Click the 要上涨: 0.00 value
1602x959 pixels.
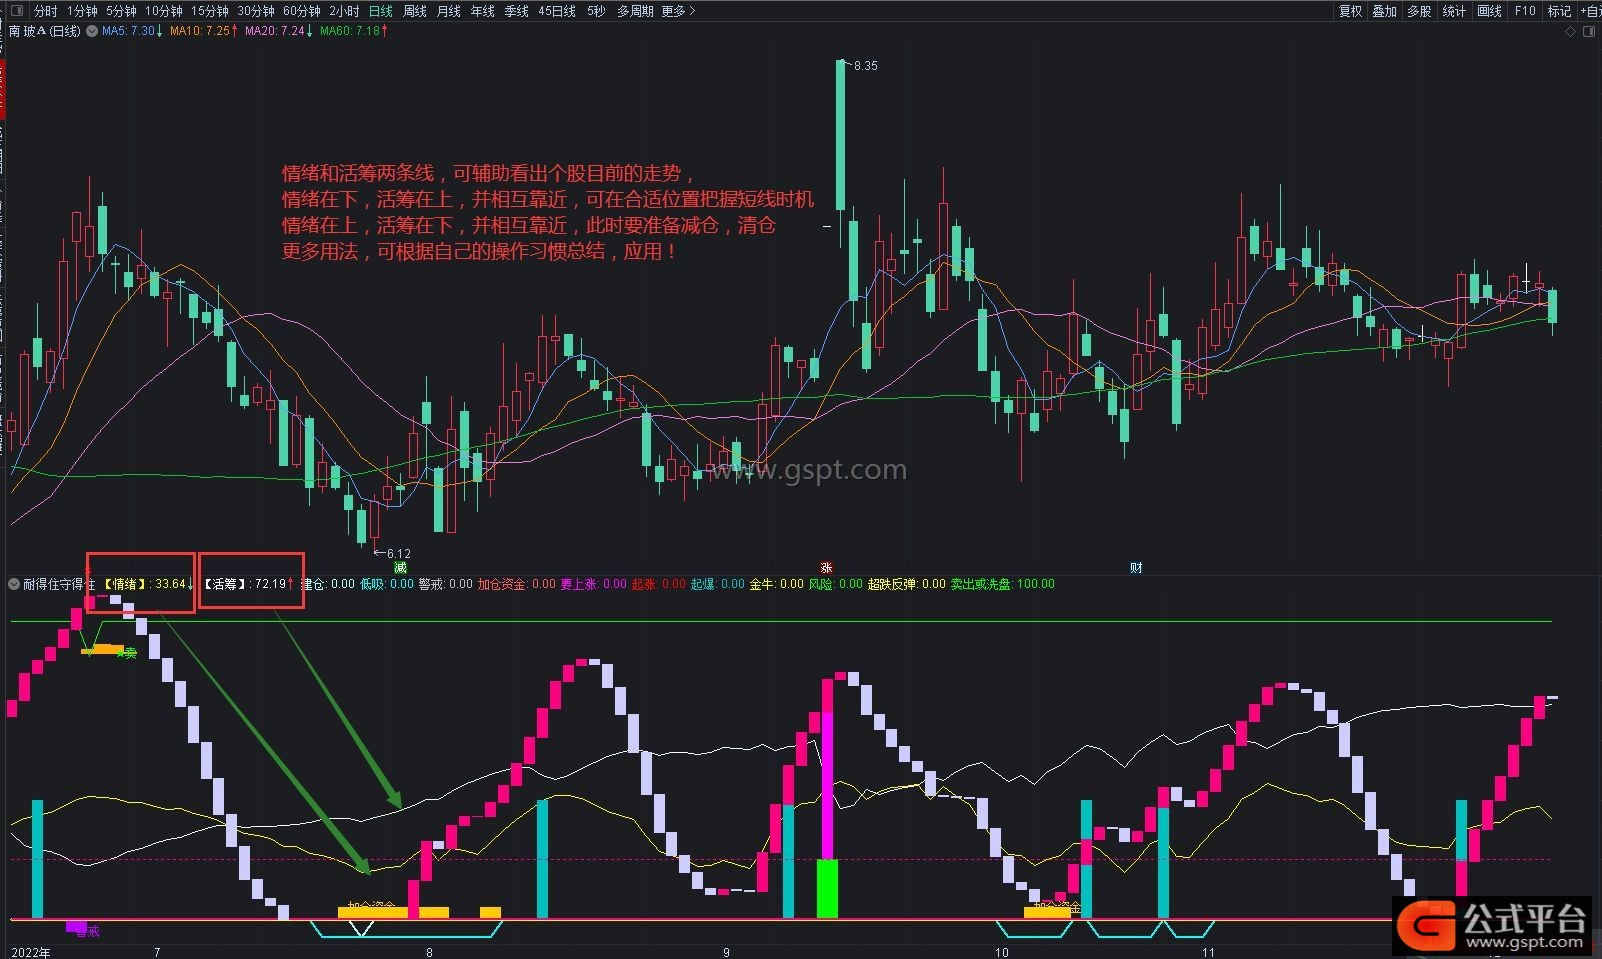click(x=594, y=584)
